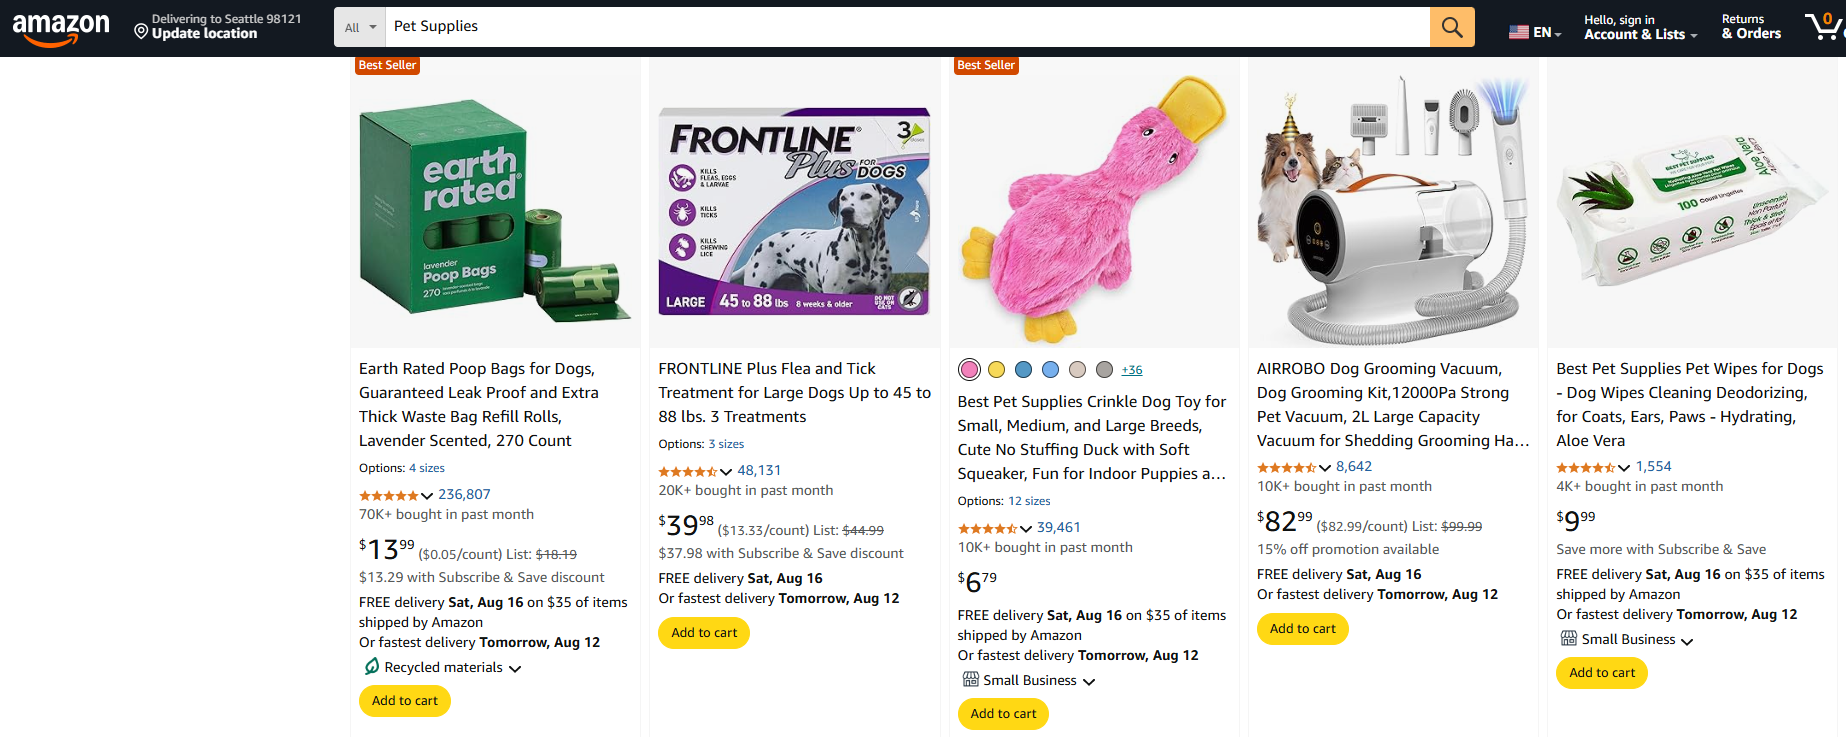The image size is (1846, 737).
Task: Open the 12 sizes link for crinkle toy
Action: [1028, 500]
